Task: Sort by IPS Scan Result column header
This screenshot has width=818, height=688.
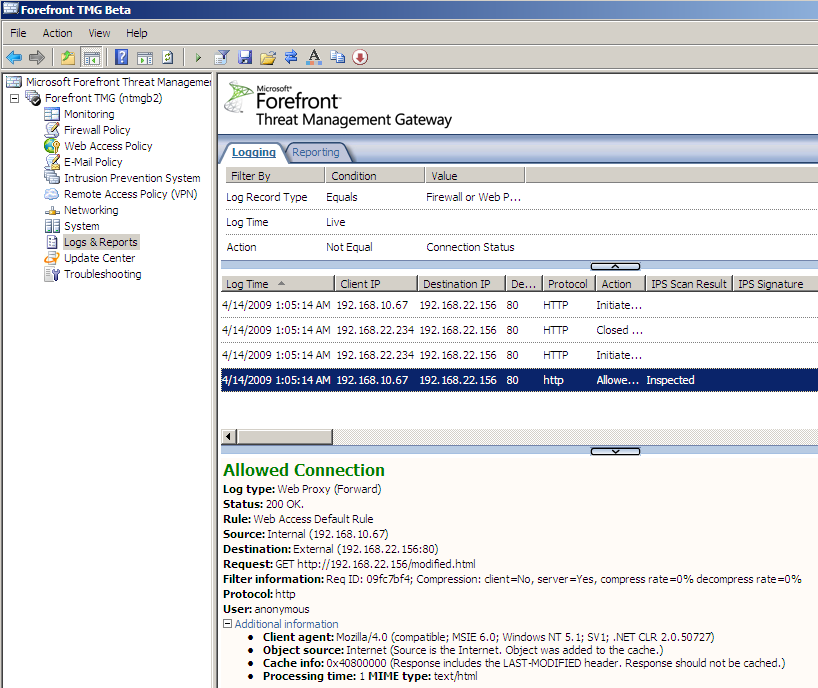Action: tap(689, 284)
